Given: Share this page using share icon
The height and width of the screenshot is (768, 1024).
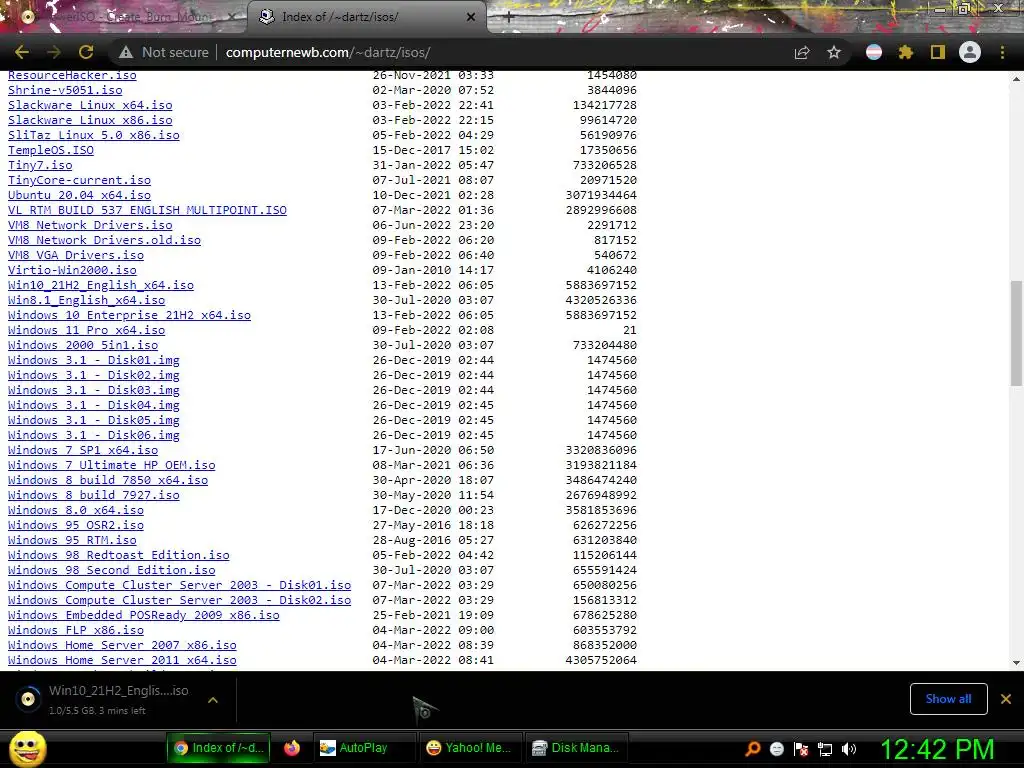Looking at the screenshot, I should (x=802, y=52).
